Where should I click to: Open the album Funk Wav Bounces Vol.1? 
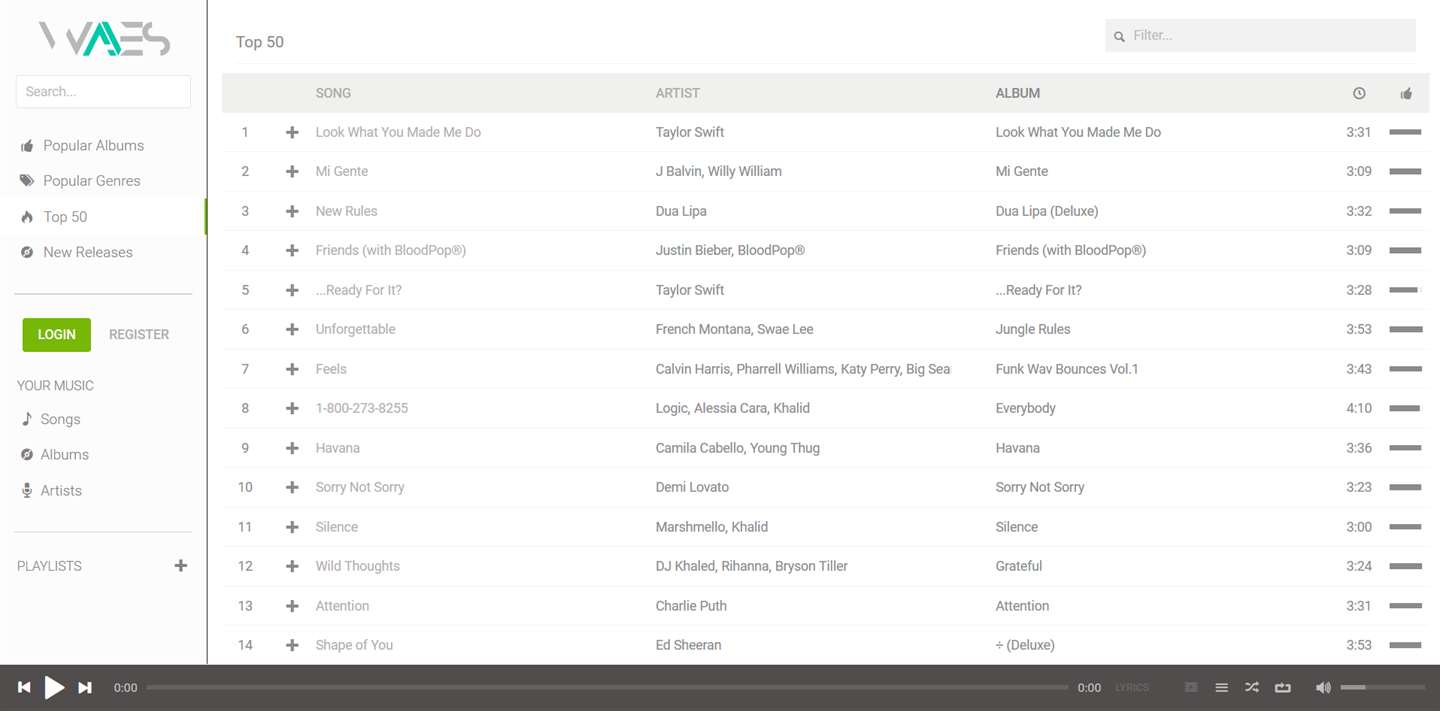pyautogui.click(x=1067, y=369)
